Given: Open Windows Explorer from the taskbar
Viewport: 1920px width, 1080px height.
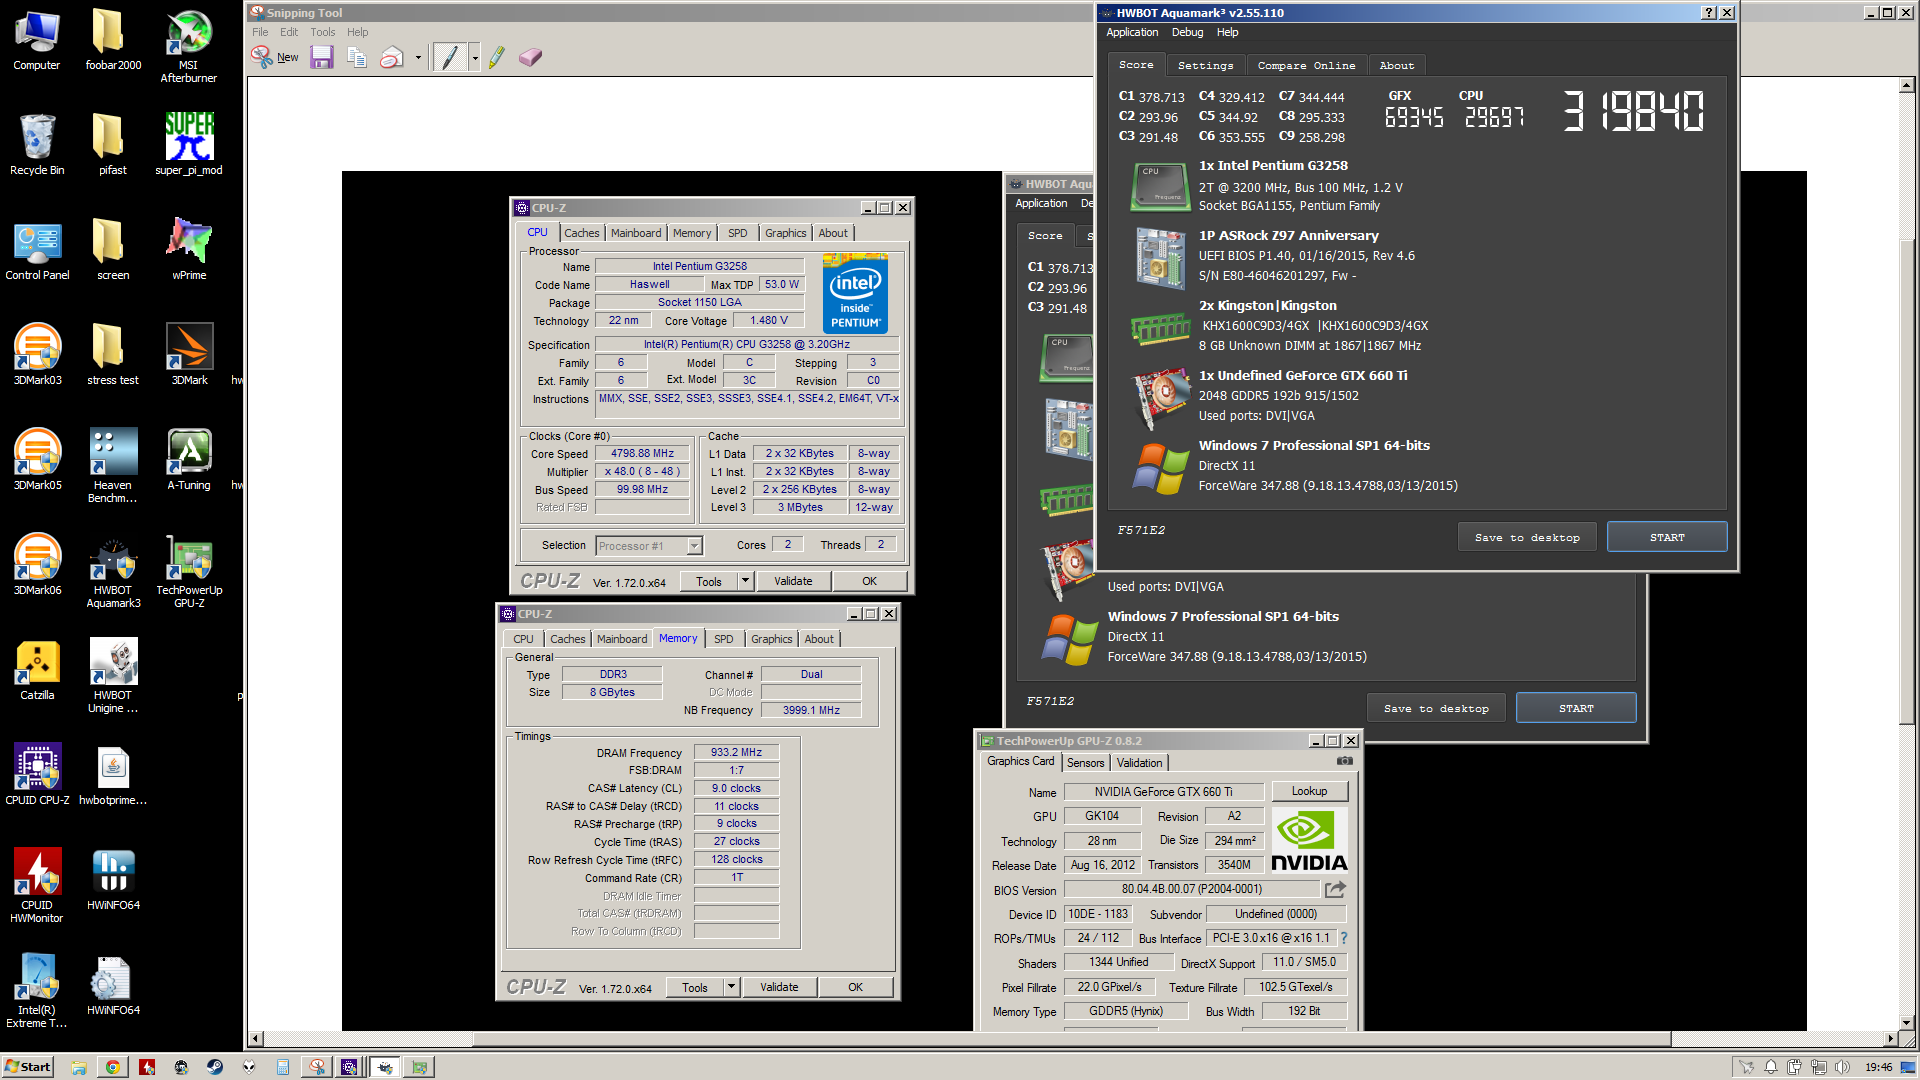Looking at the screenshot, I should [79, 1067].
